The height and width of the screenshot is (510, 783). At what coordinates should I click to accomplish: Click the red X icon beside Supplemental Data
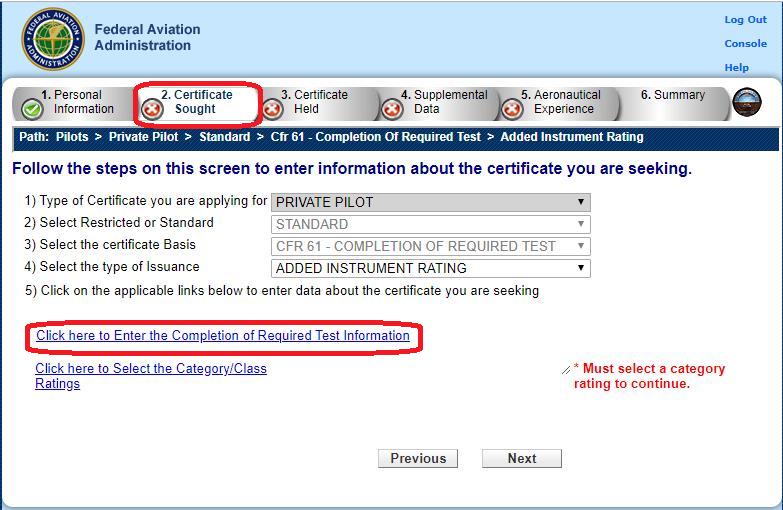[392, 108]
